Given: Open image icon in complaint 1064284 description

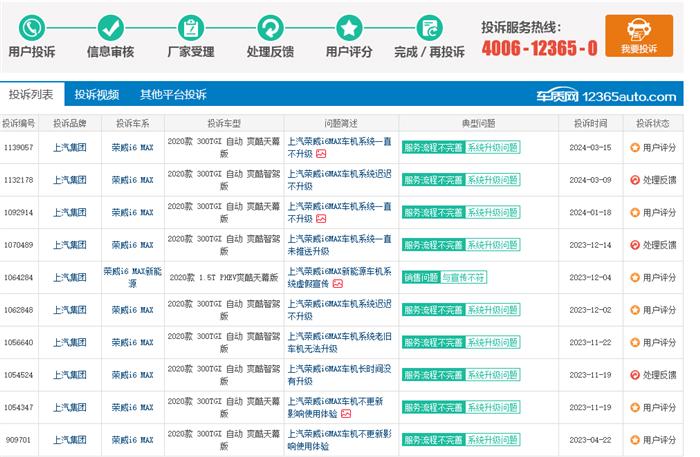Looking at the screenshot, I should (338, 284).
